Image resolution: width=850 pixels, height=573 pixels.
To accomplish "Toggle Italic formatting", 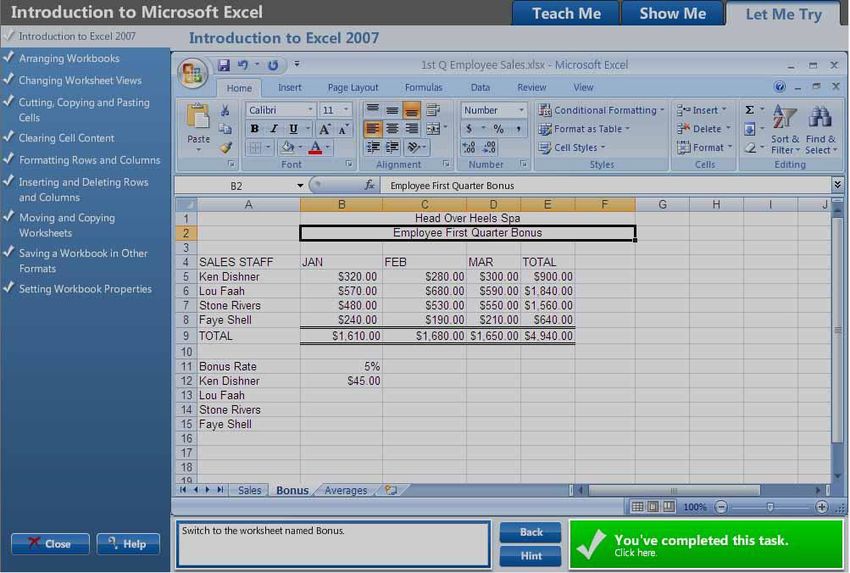I will coord(274,129).
